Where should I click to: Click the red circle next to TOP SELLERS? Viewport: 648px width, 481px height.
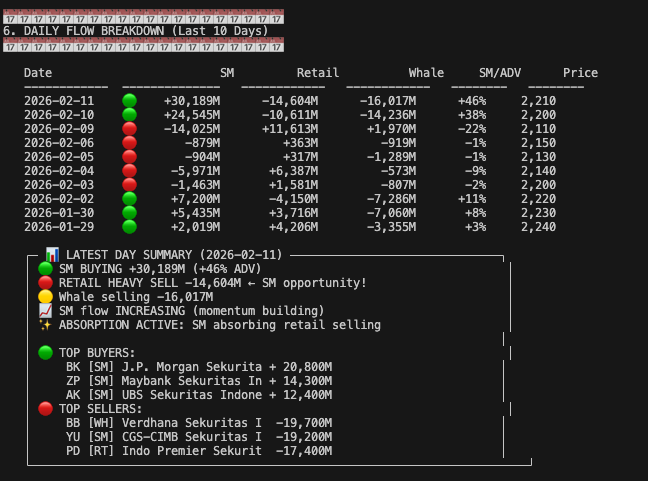45,409
